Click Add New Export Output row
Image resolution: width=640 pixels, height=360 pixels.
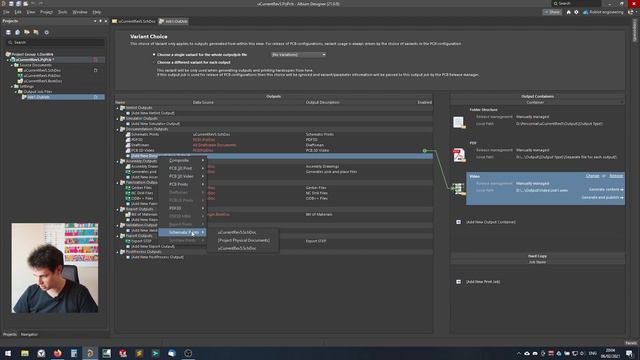pos(152,247)
